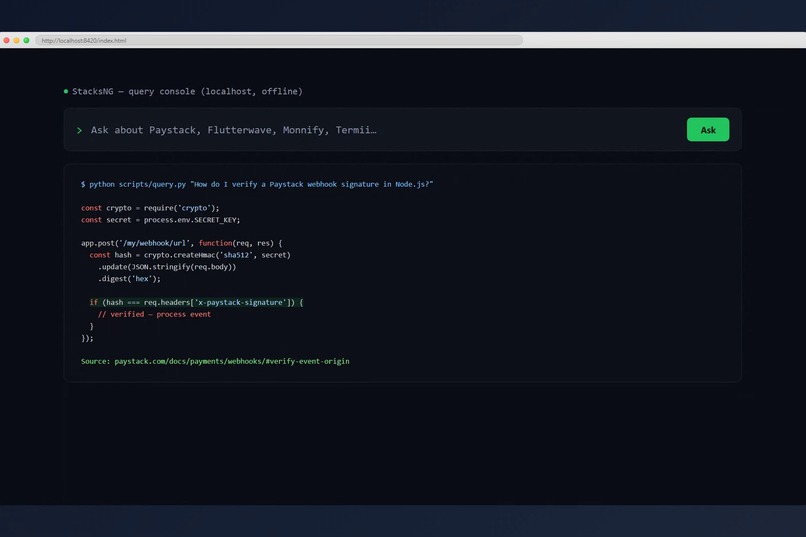The height and width of the screenshot is (537, 806).
Task: Click the ".digest('hex');" line
Action: click(x=129, y=279)
